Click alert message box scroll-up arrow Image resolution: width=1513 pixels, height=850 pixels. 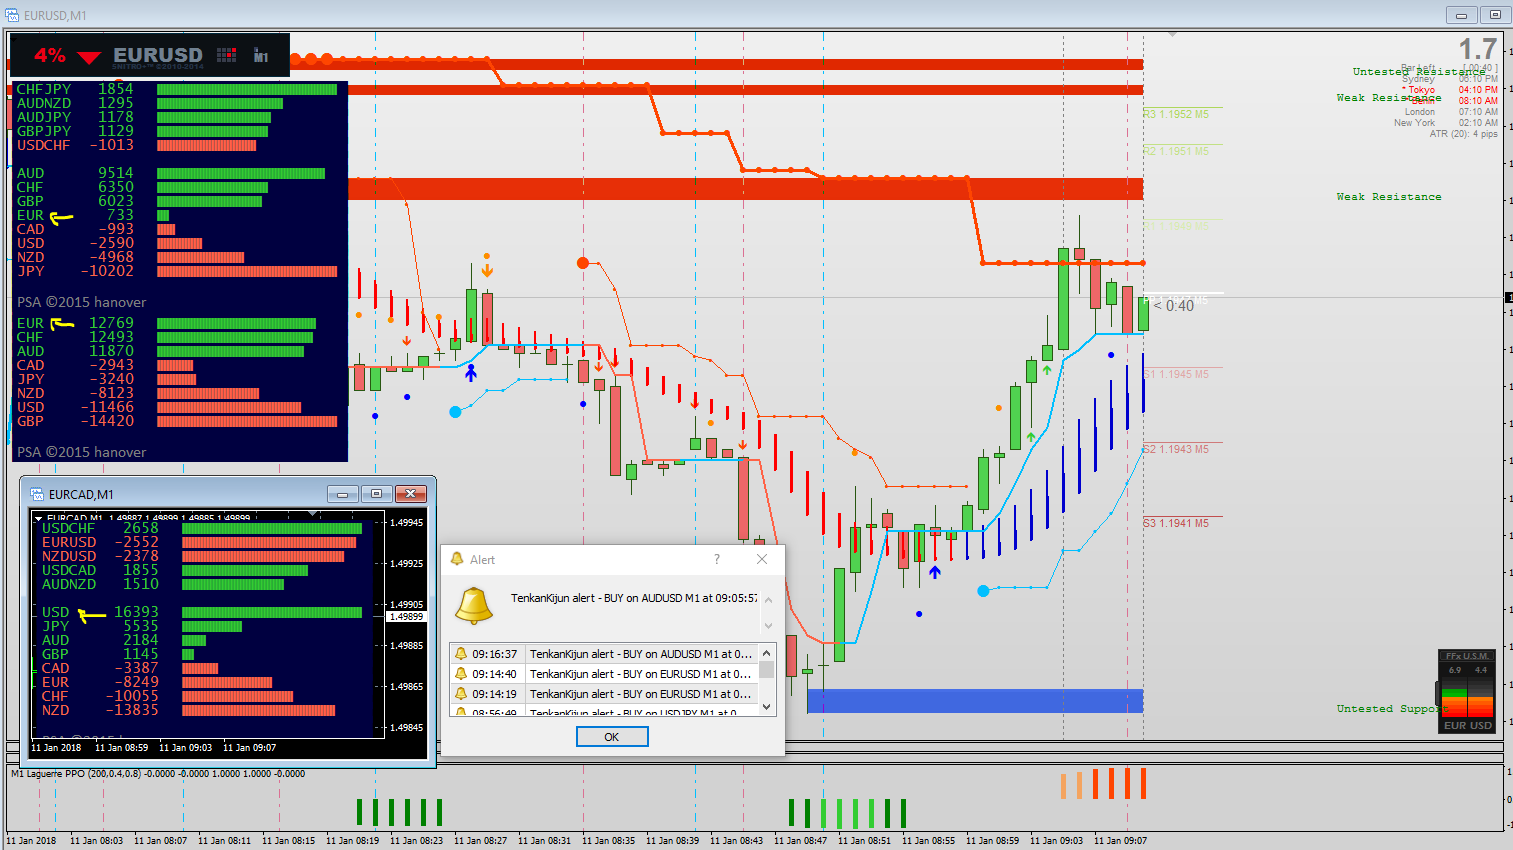coord(768,600)
